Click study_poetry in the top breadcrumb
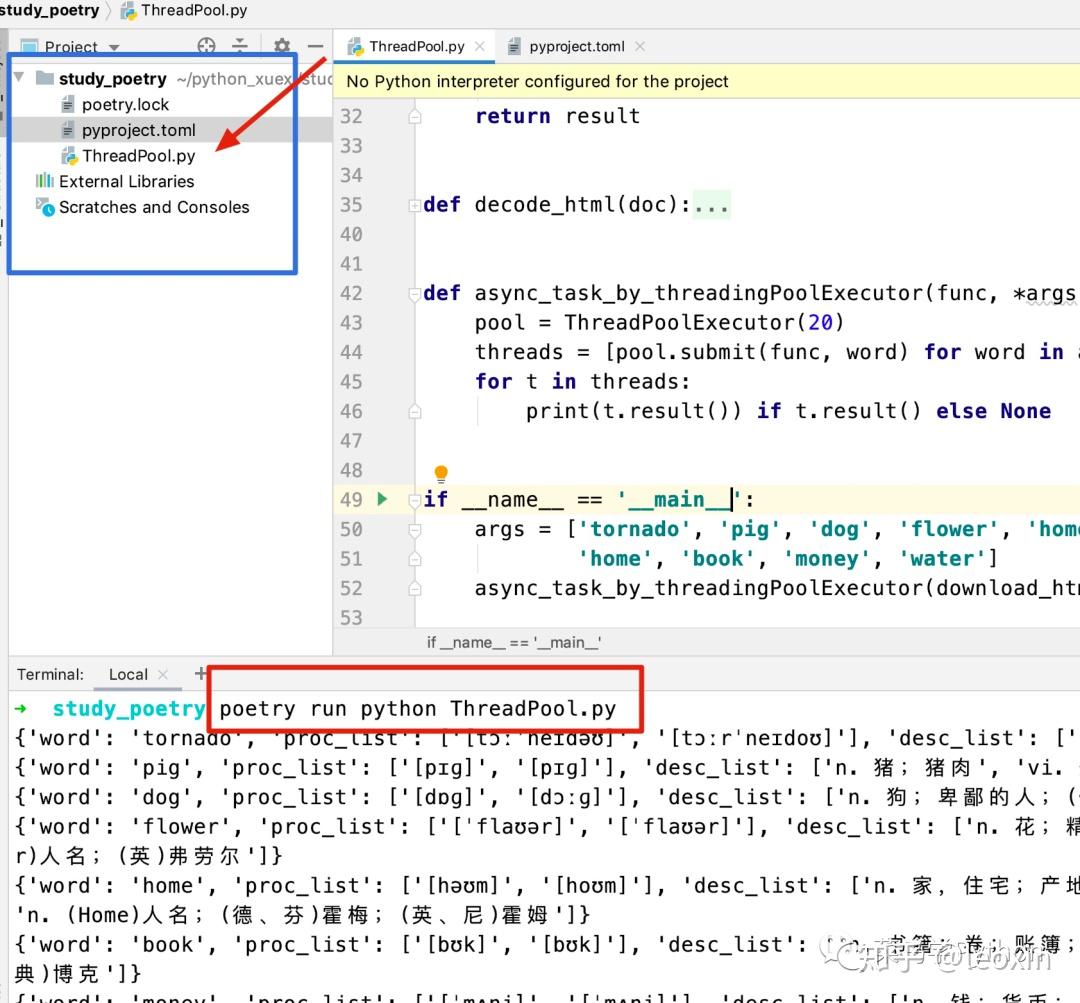 tap(48, 10)
